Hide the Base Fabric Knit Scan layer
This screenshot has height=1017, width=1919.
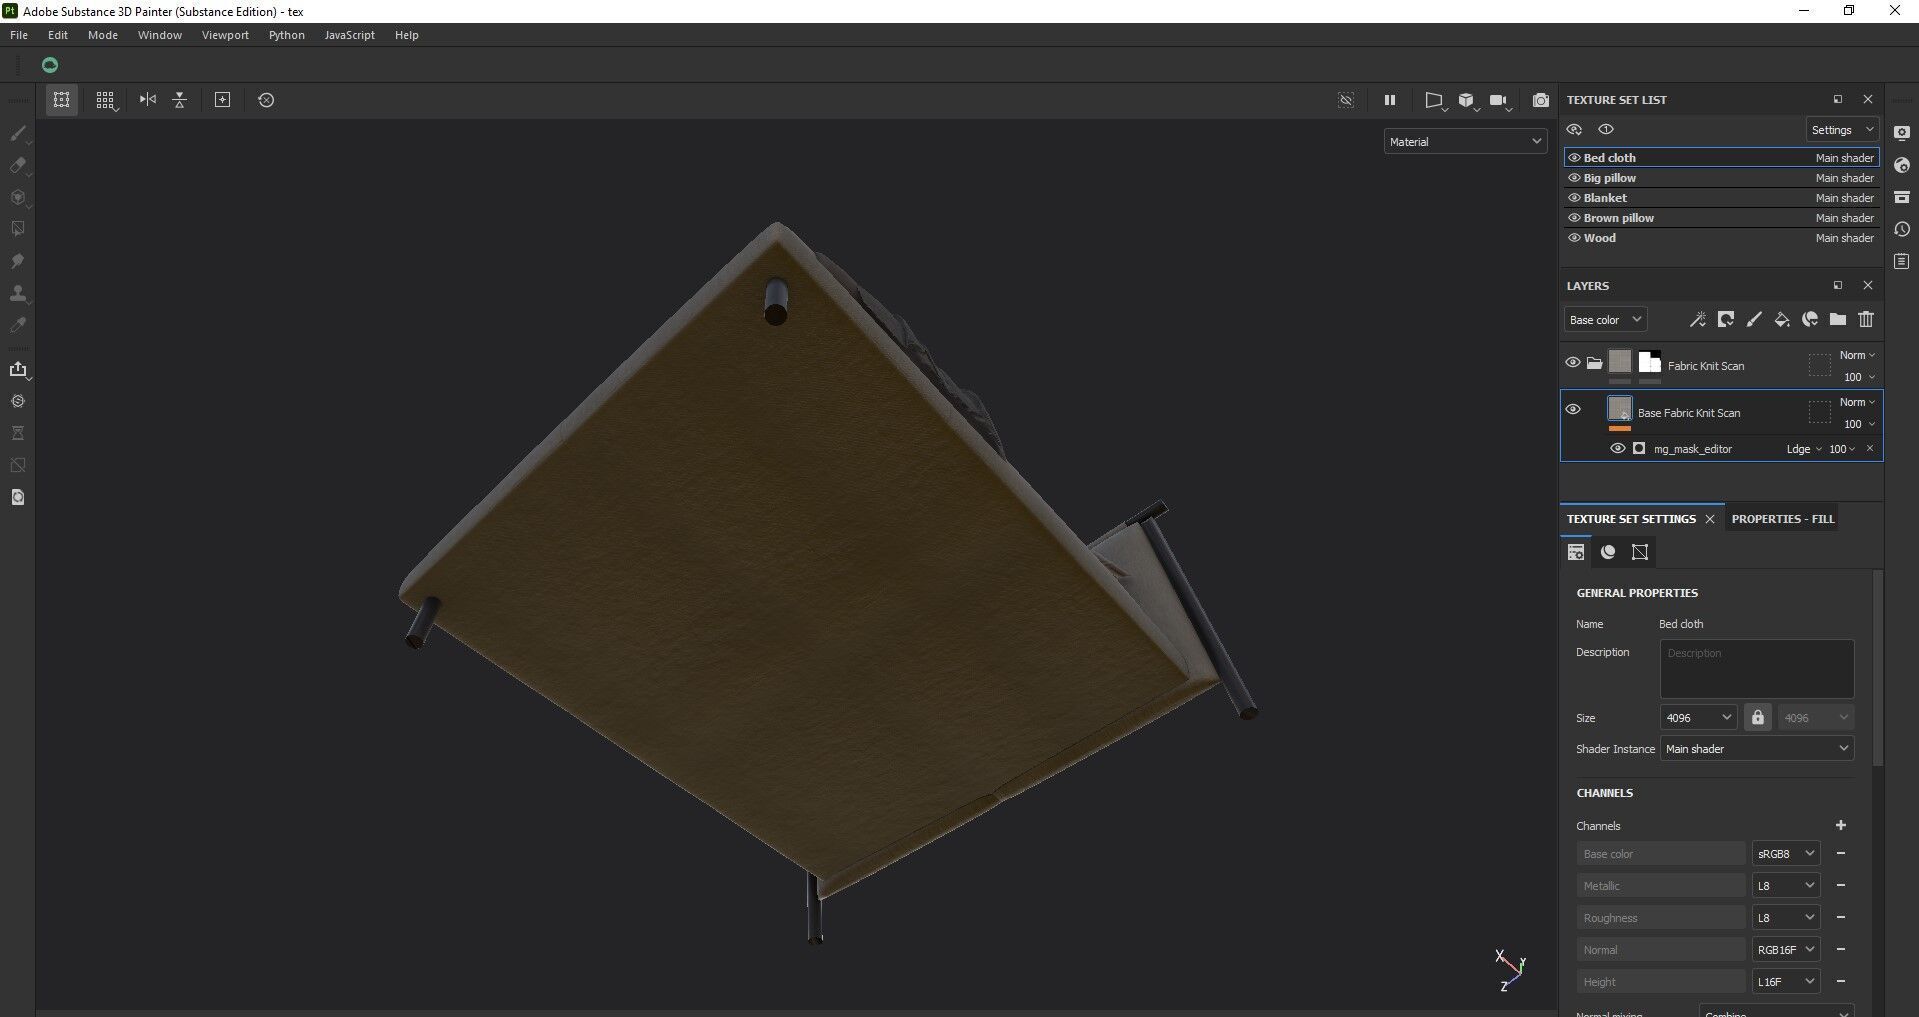coord(1573,410)
